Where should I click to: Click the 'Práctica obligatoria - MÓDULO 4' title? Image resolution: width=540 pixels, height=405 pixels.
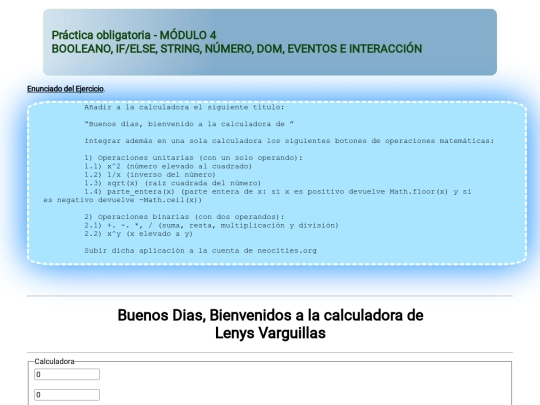coord(134,35)
